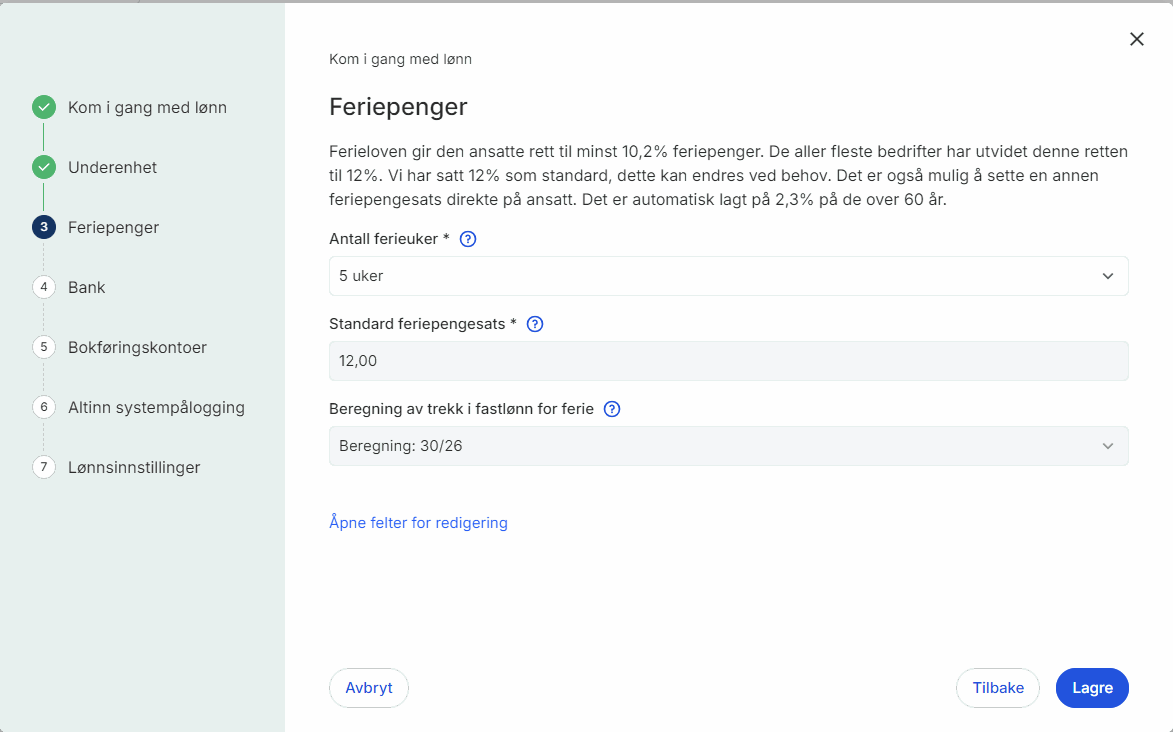Jump to the Lønnsinnstillinger step

[134, 467]
